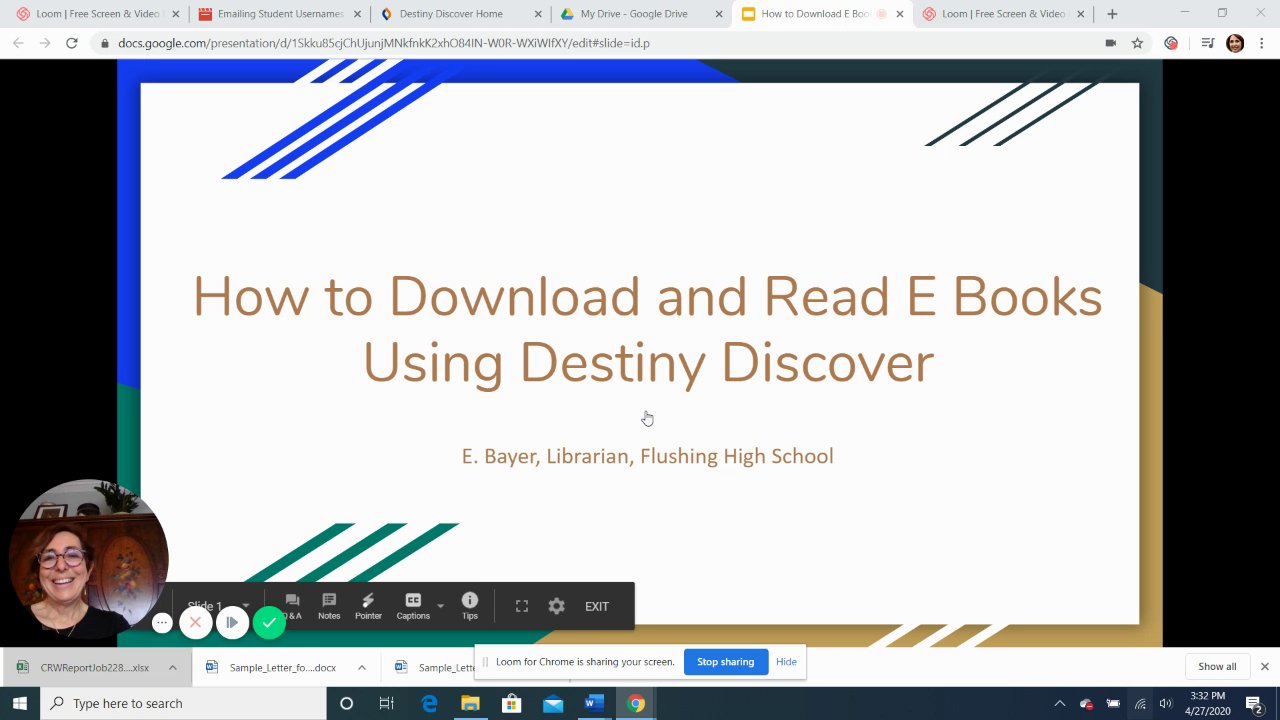Click Chrome icon on taskbar
1280x720 pixels.
[x=636, y=703]
